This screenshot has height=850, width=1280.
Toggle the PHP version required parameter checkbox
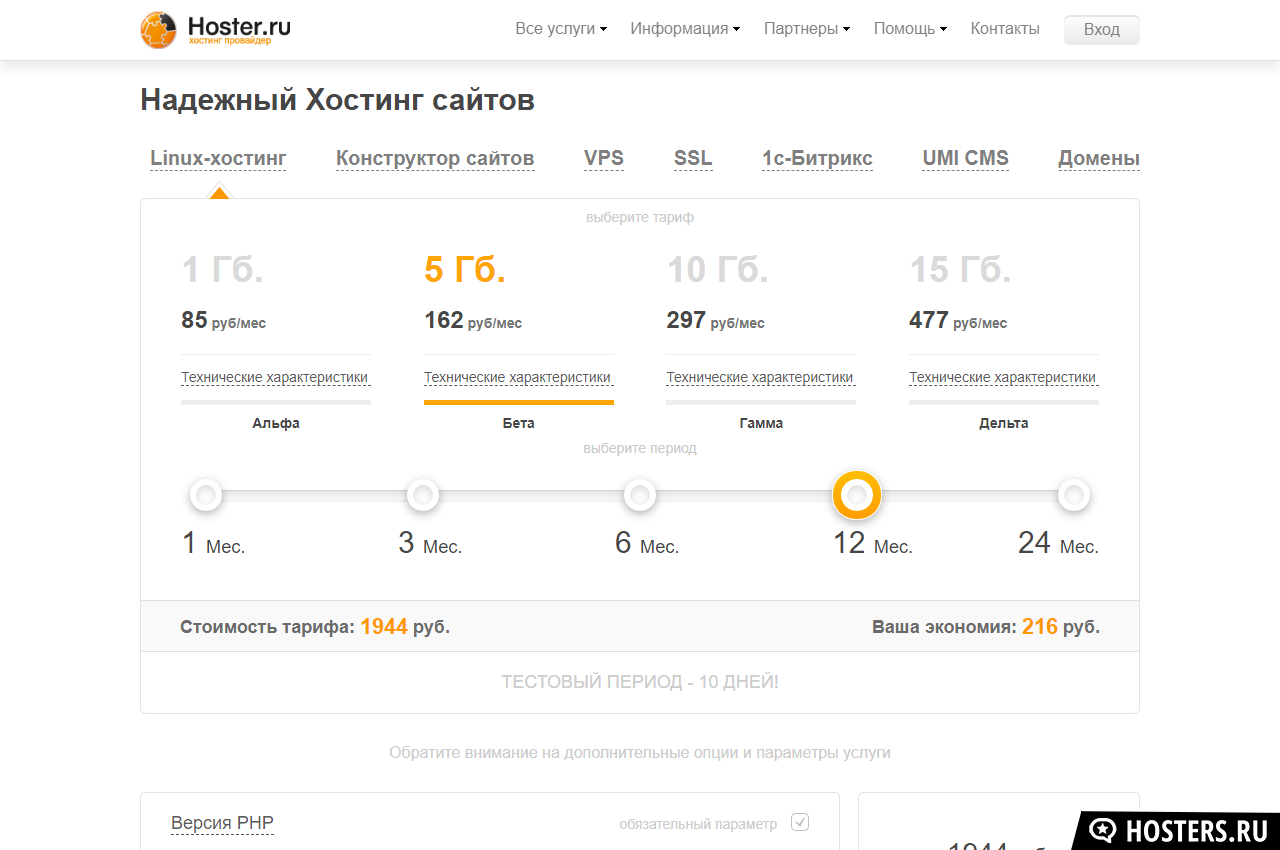tap(800, 822)
